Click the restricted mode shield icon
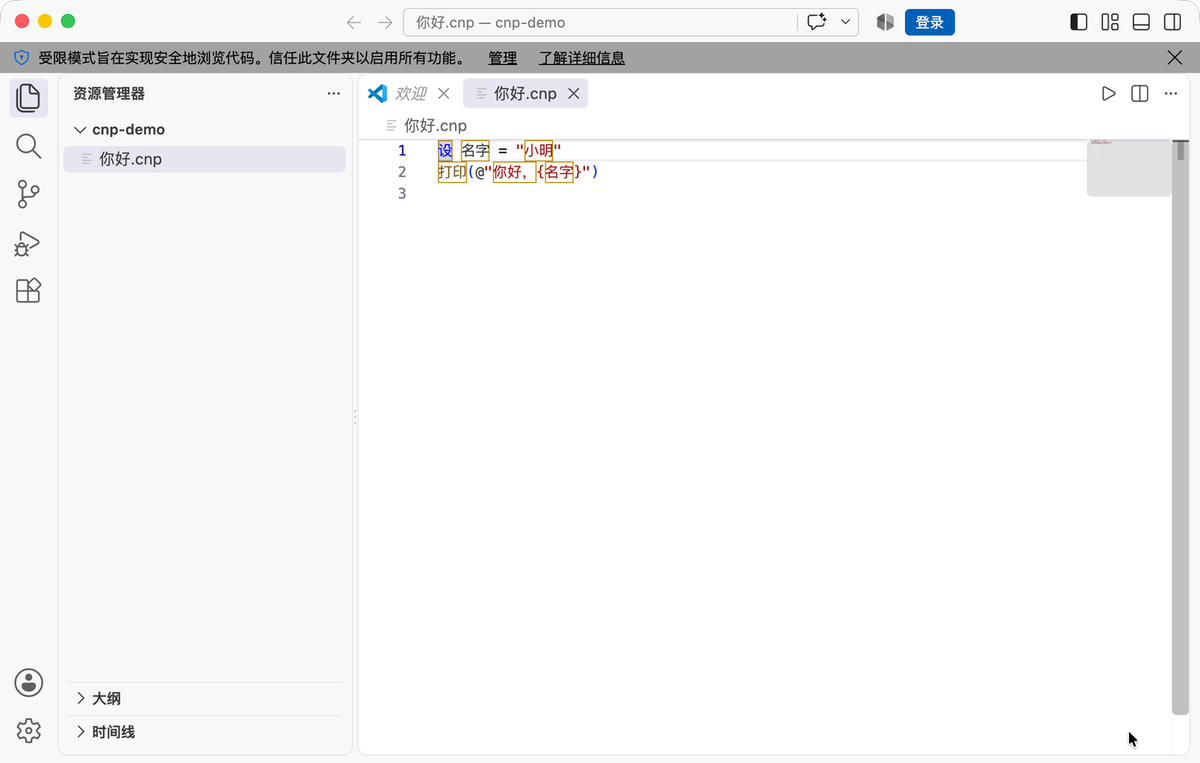 point(21,58)
